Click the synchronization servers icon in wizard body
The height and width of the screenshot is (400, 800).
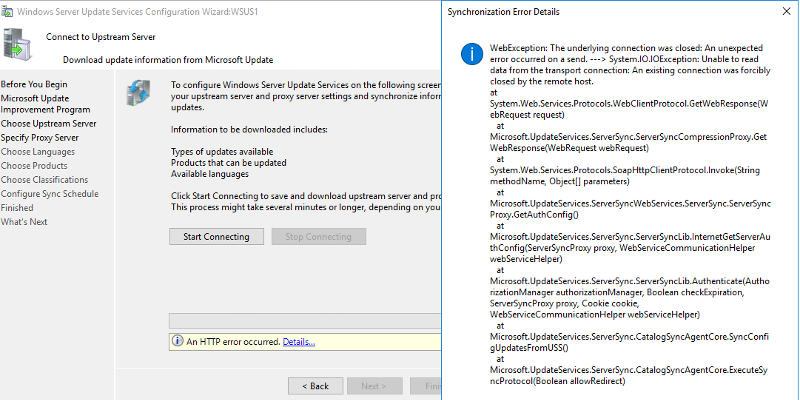[139, 92]
